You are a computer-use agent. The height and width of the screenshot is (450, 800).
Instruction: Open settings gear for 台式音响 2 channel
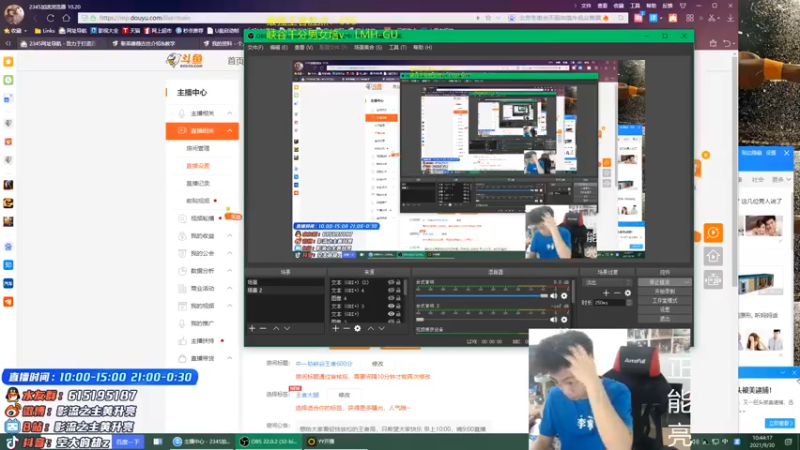(564, 319)
